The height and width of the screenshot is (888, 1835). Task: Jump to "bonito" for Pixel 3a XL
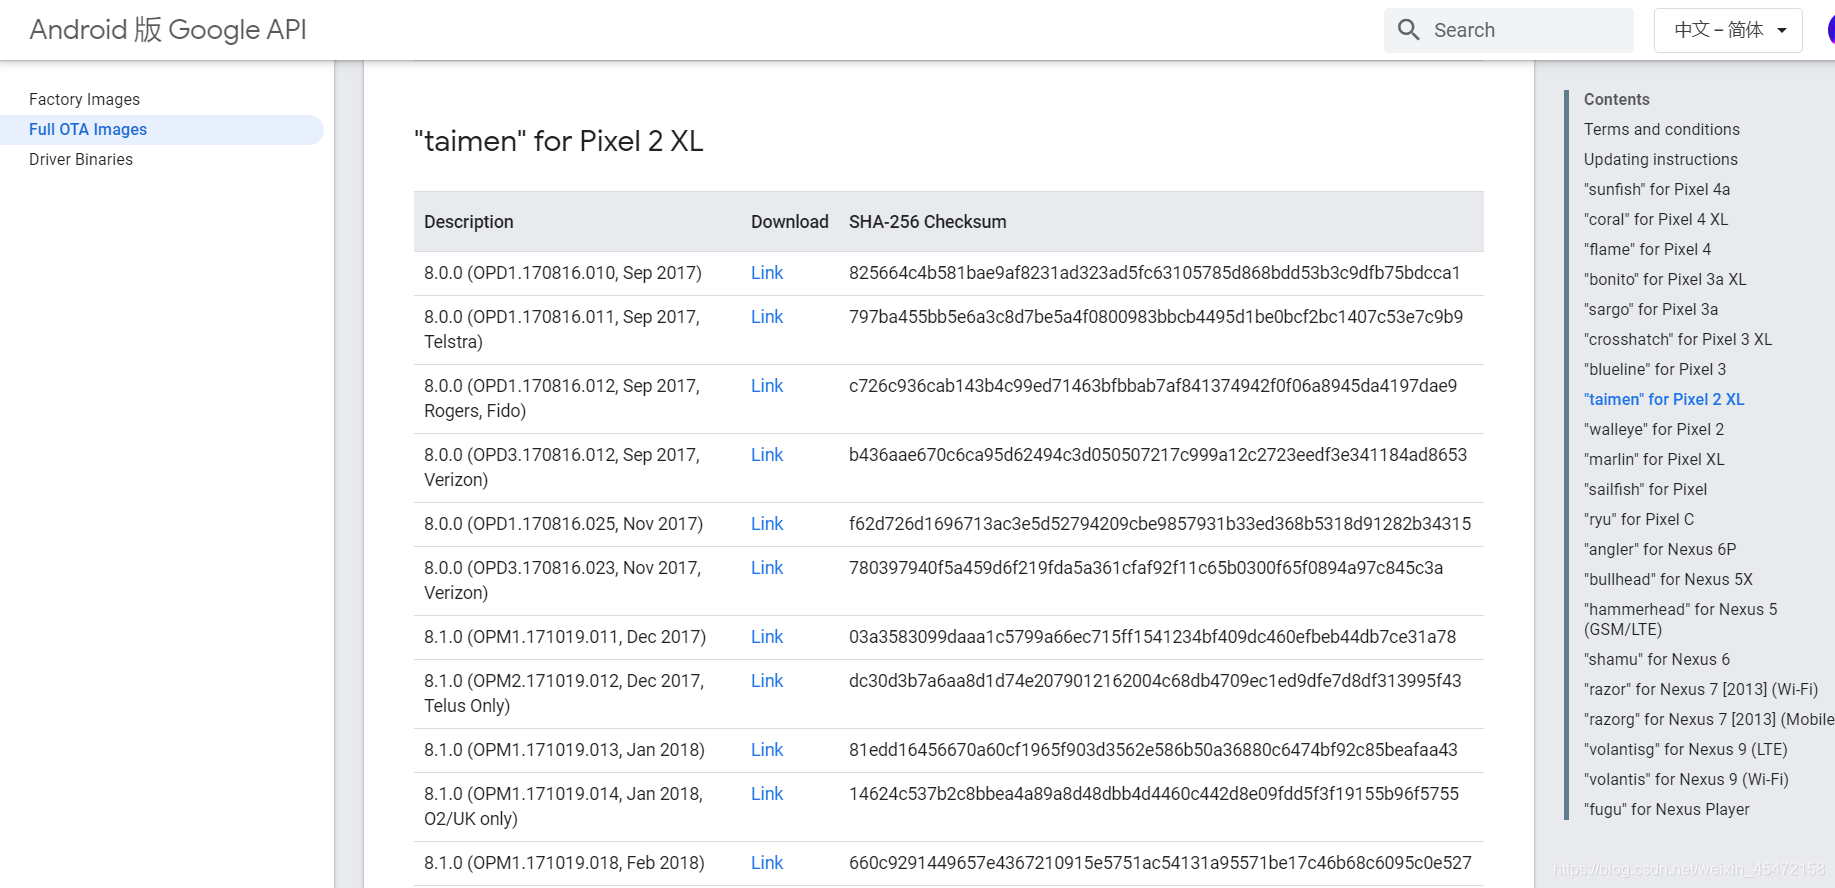click(x=1665, y=279)
